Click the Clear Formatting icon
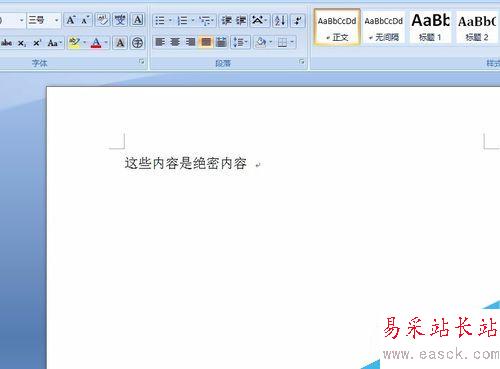The image size is (500, 369). (102, 20)
